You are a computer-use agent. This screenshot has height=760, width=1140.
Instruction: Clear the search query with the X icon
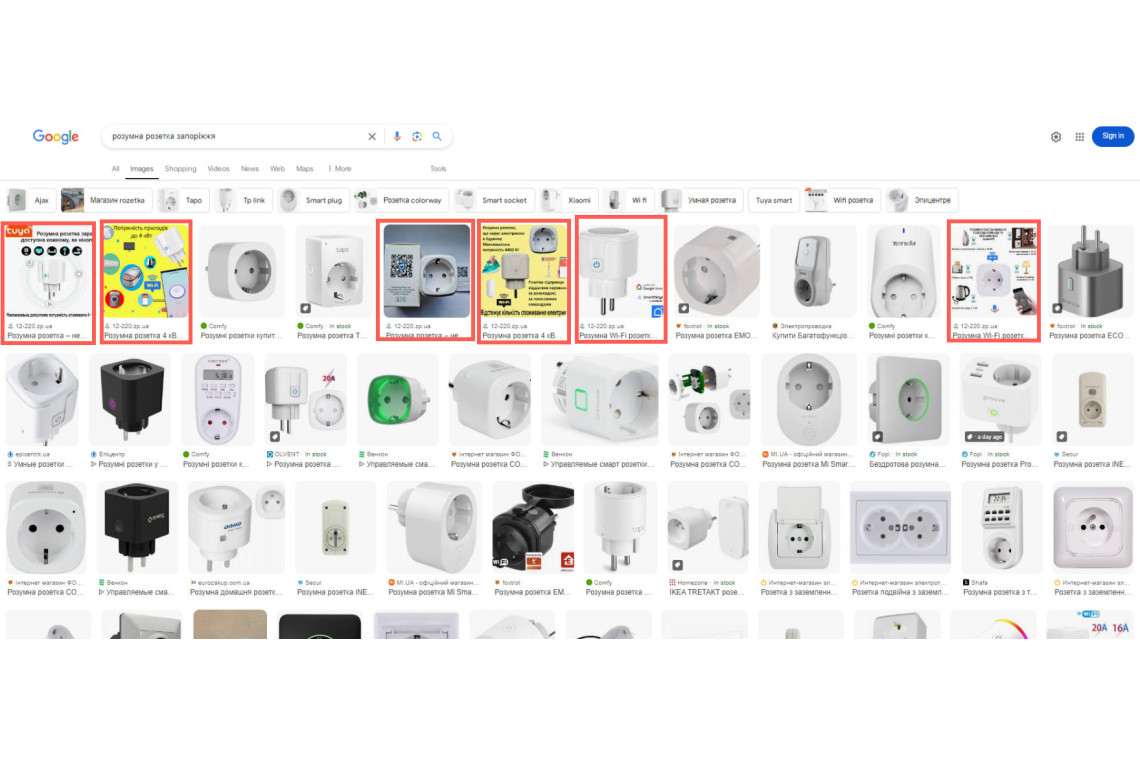point(372,136)
